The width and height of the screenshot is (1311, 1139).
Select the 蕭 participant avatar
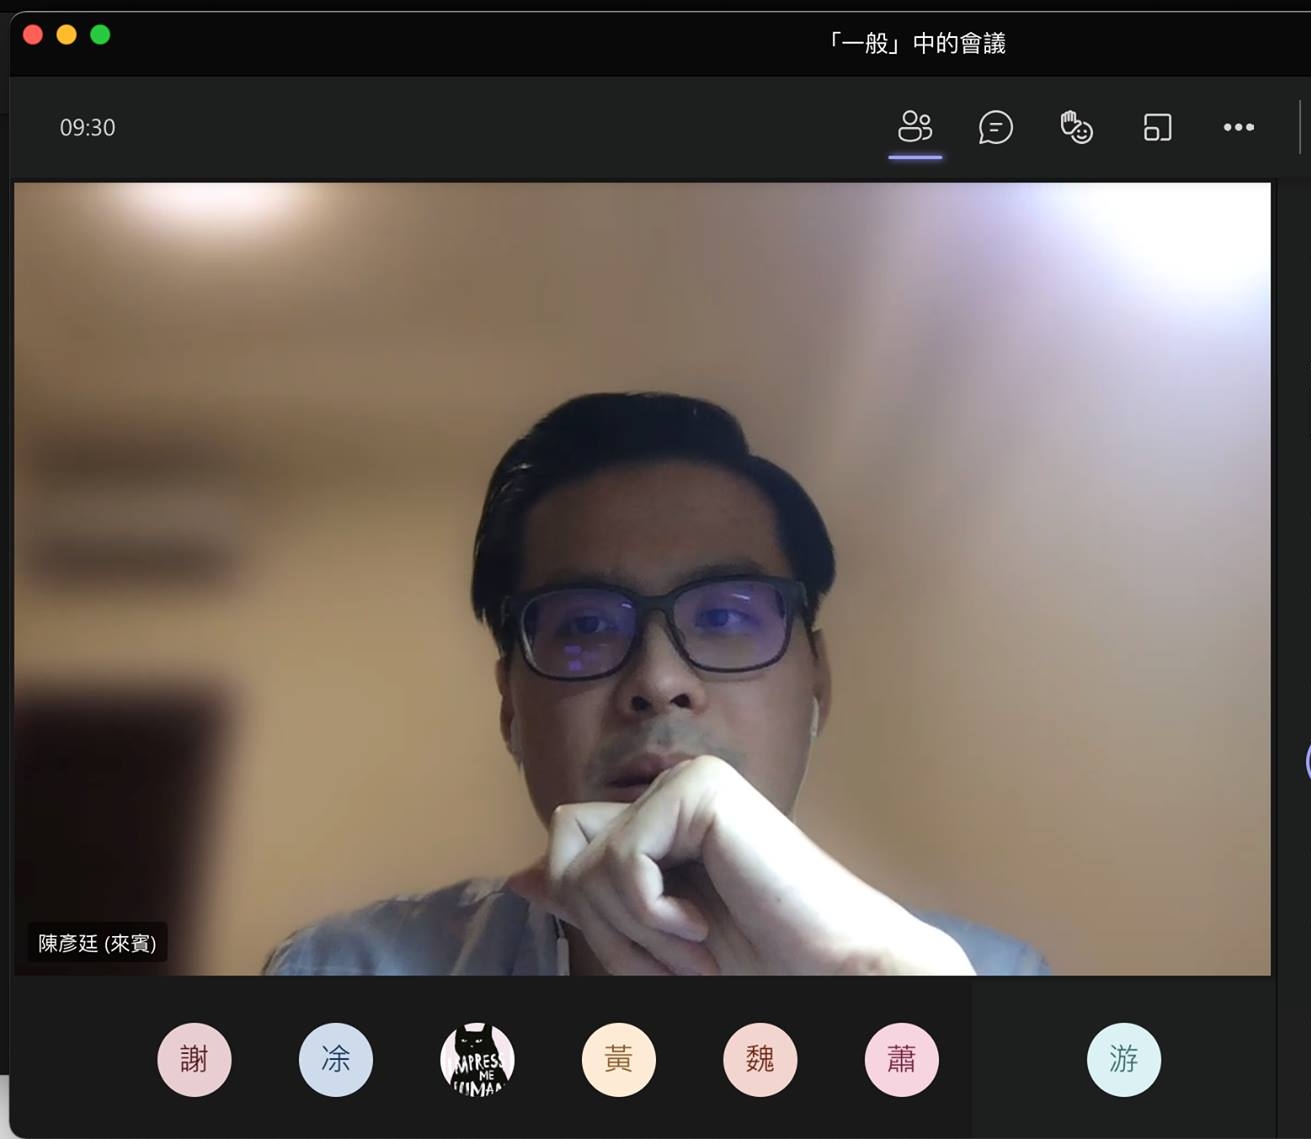coord(901,1059)
